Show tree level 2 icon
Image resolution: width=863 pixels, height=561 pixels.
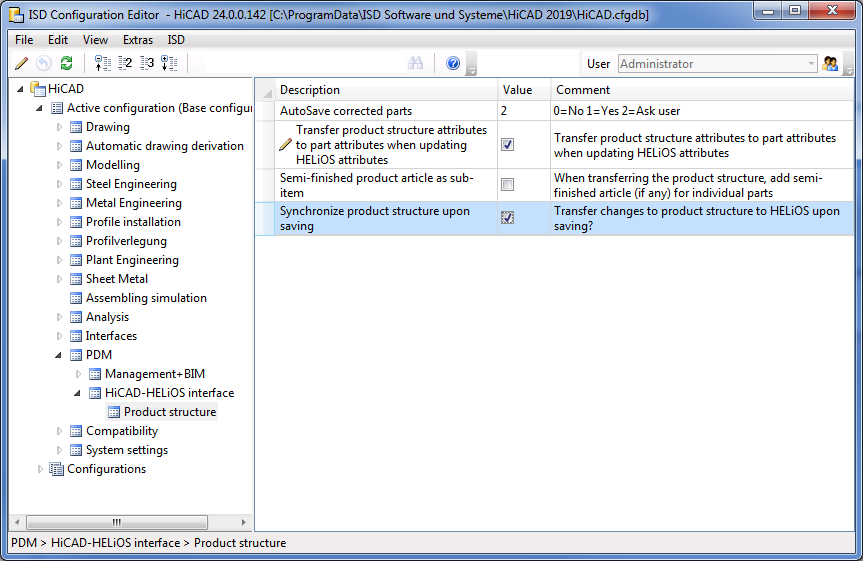click(x=125, y=63)
